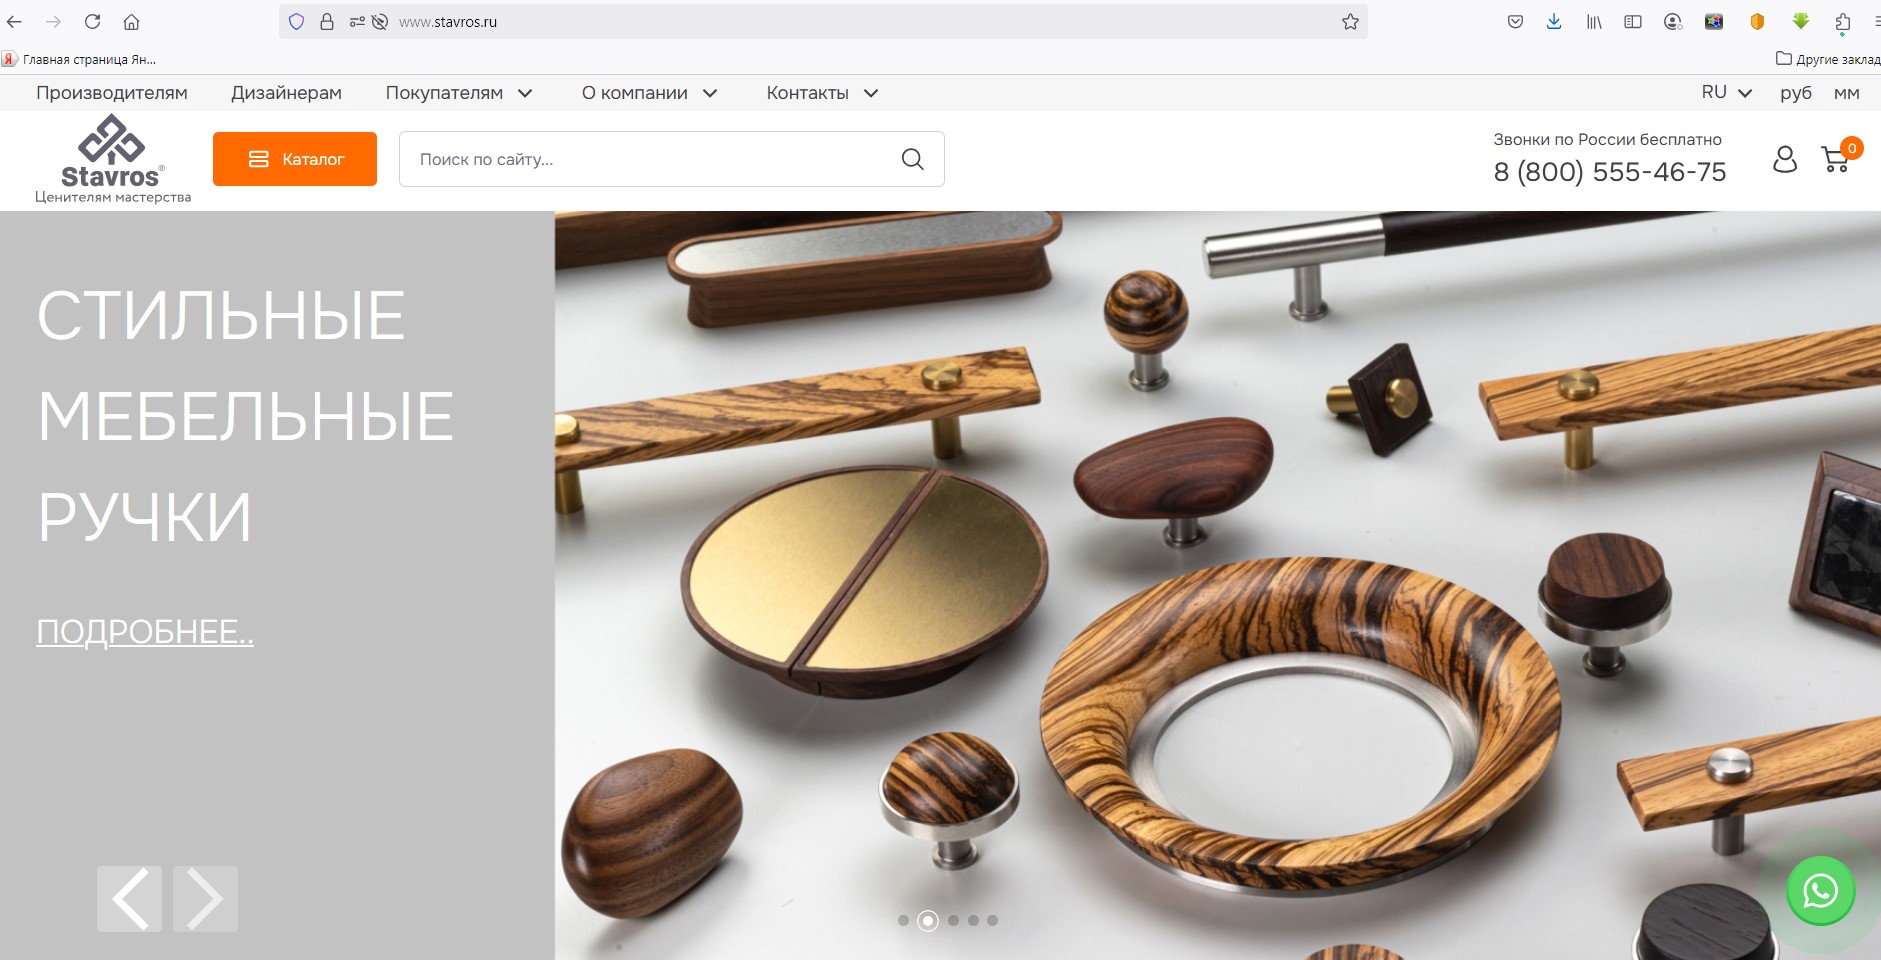Toggle the browser sidebar icon
The image size is (1881, 960).
coord(1633,22)
